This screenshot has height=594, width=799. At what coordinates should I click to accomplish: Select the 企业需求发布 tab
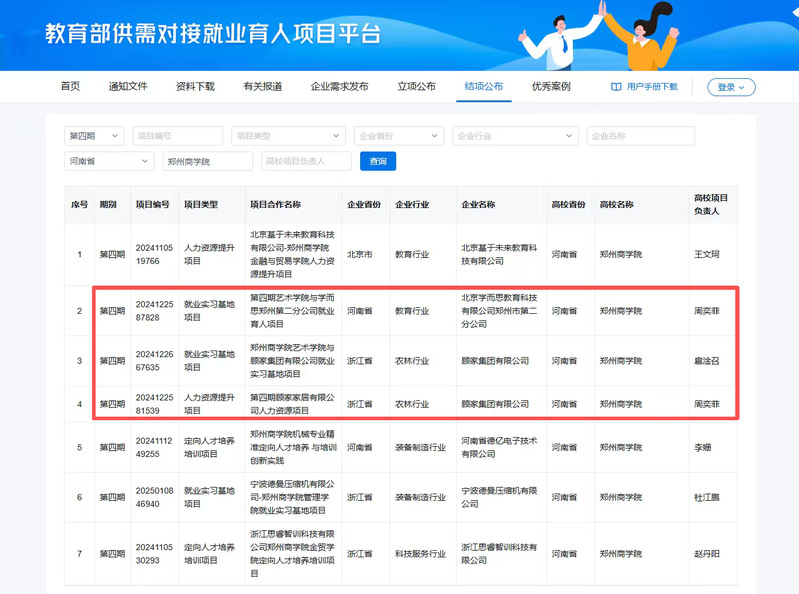339,87
